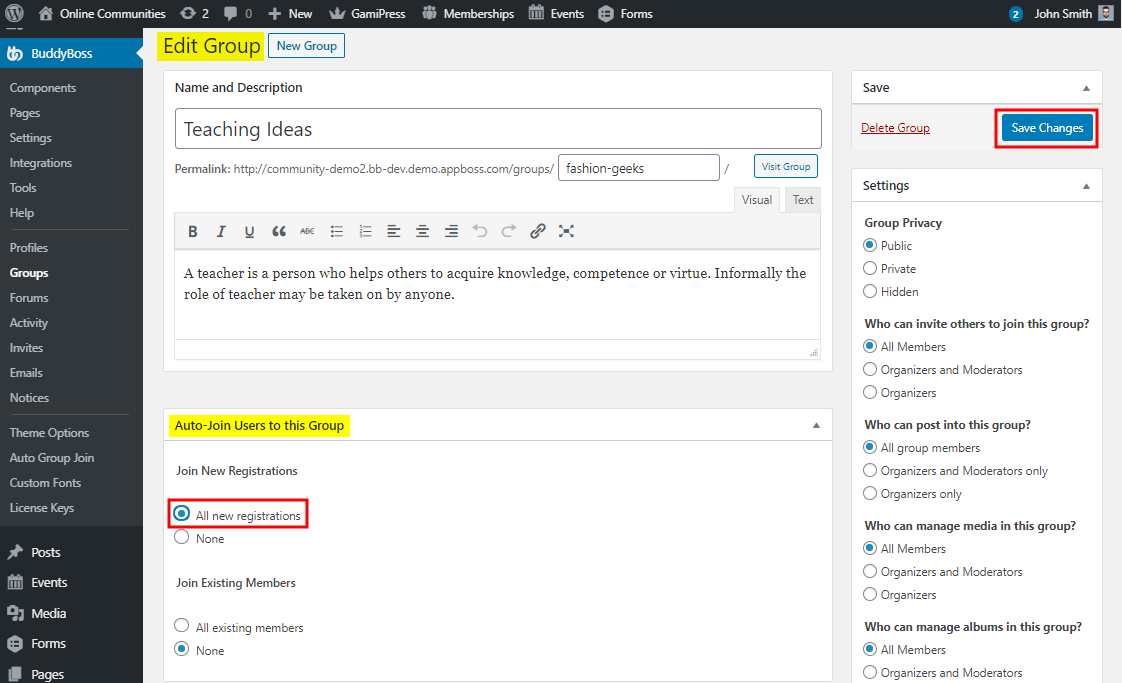Screen dimensions: 1122x683
Task: Collapse the Settings panel
Action: point(1086,186)
